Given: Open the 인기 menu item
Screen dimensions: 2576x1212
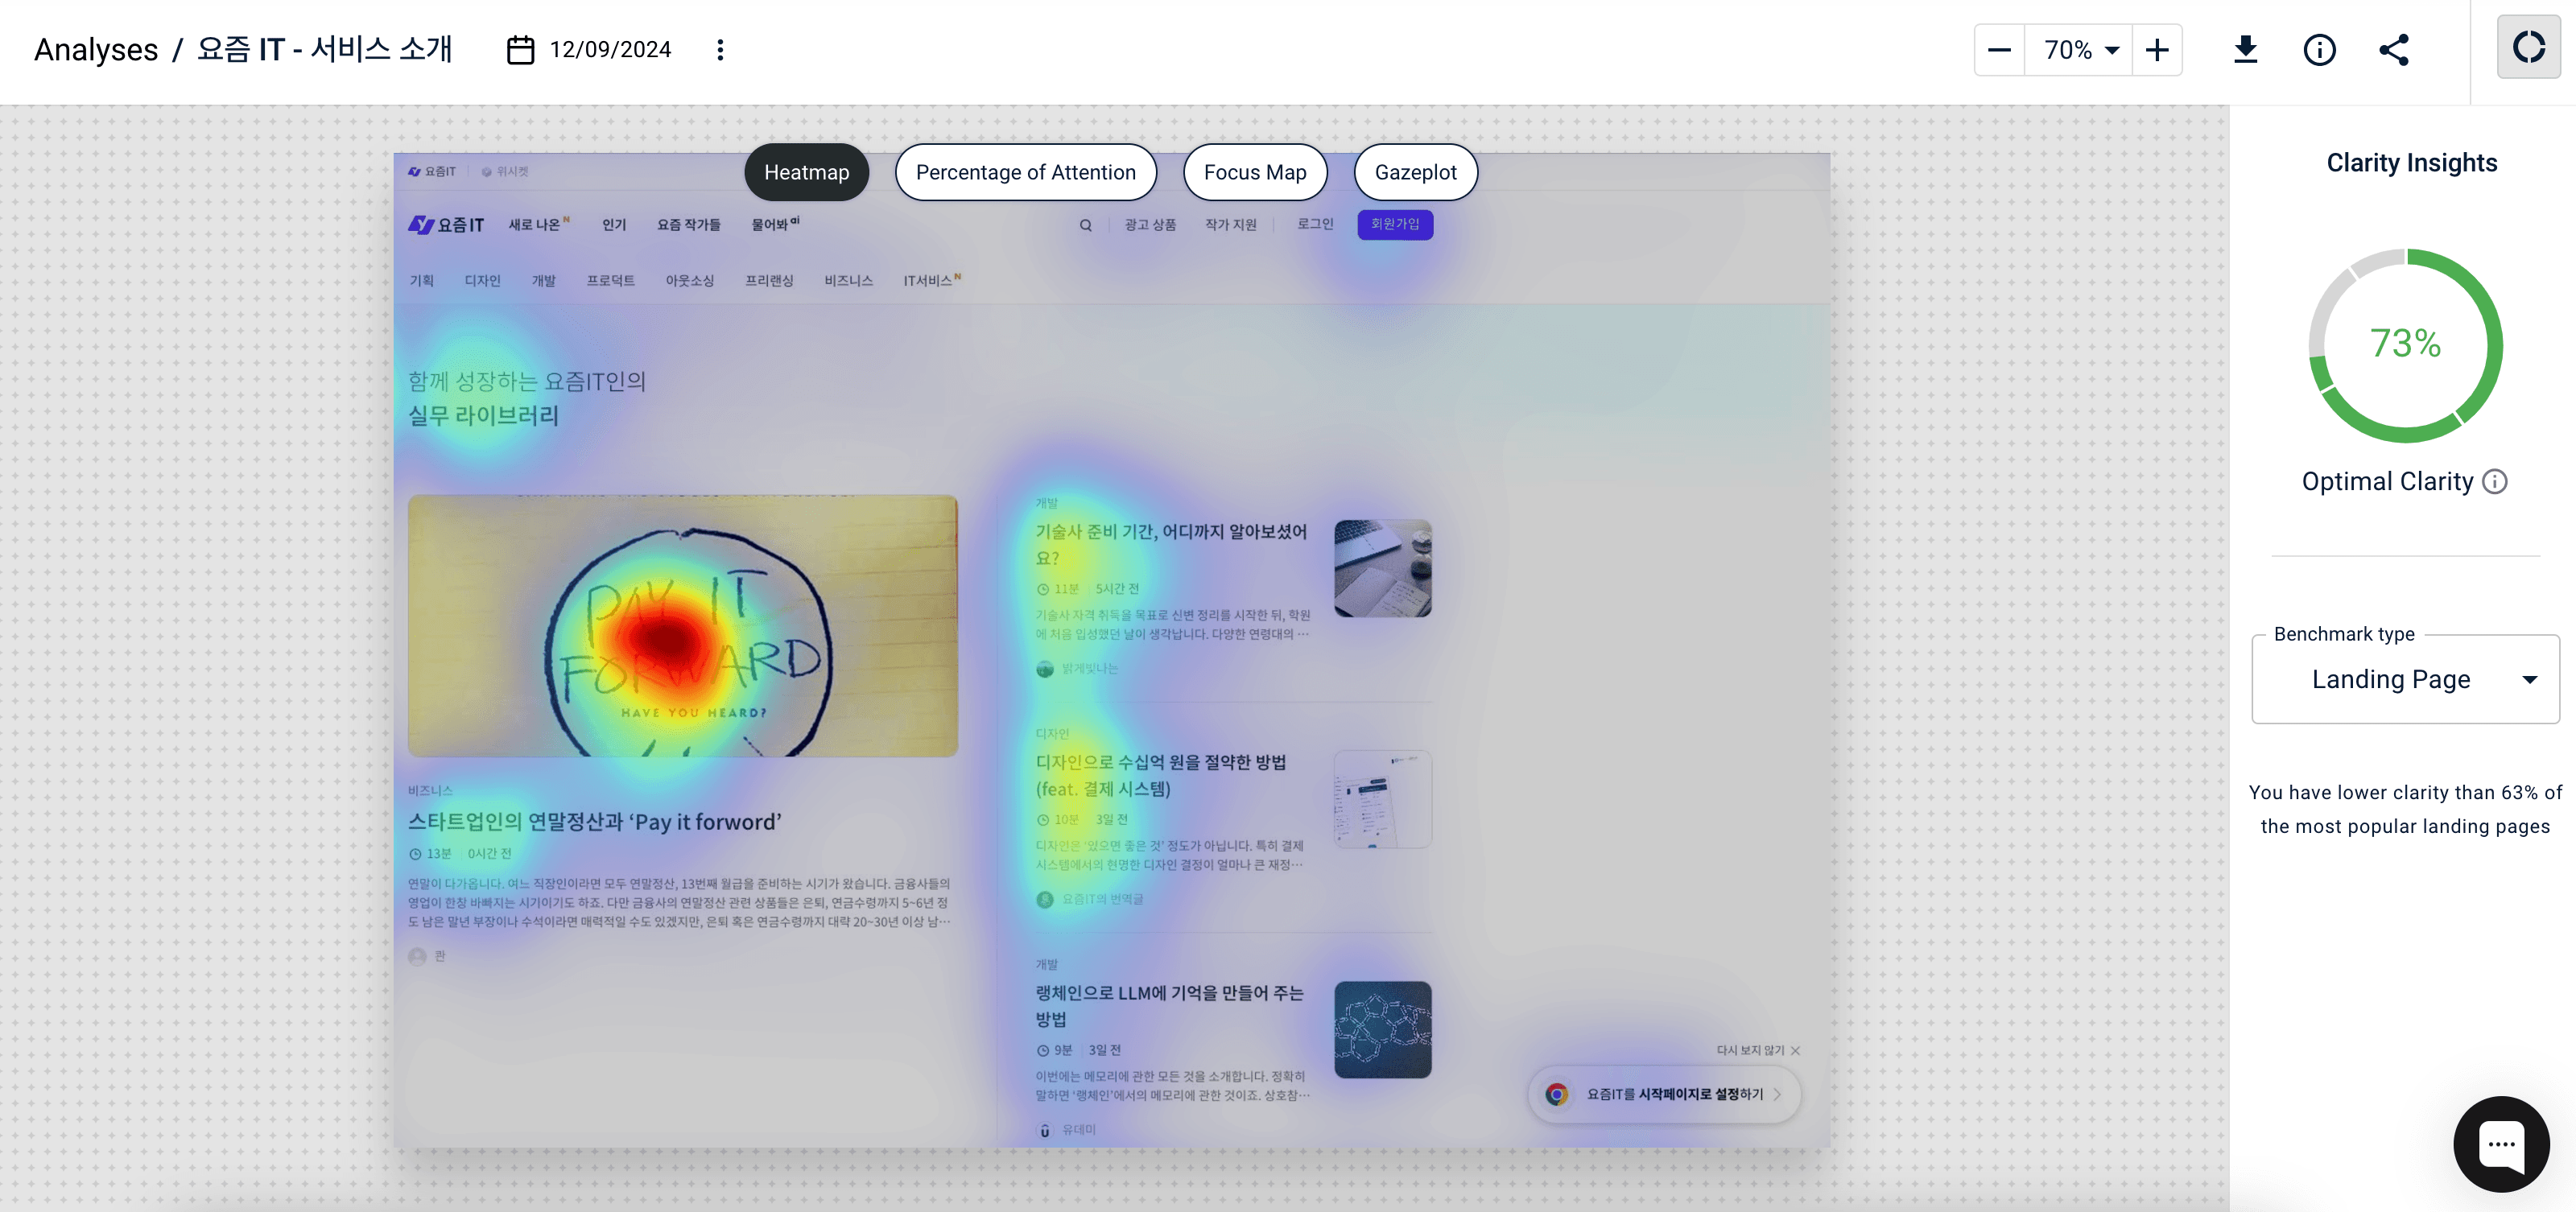Looking at the screenshot, I should pos(614,225).
